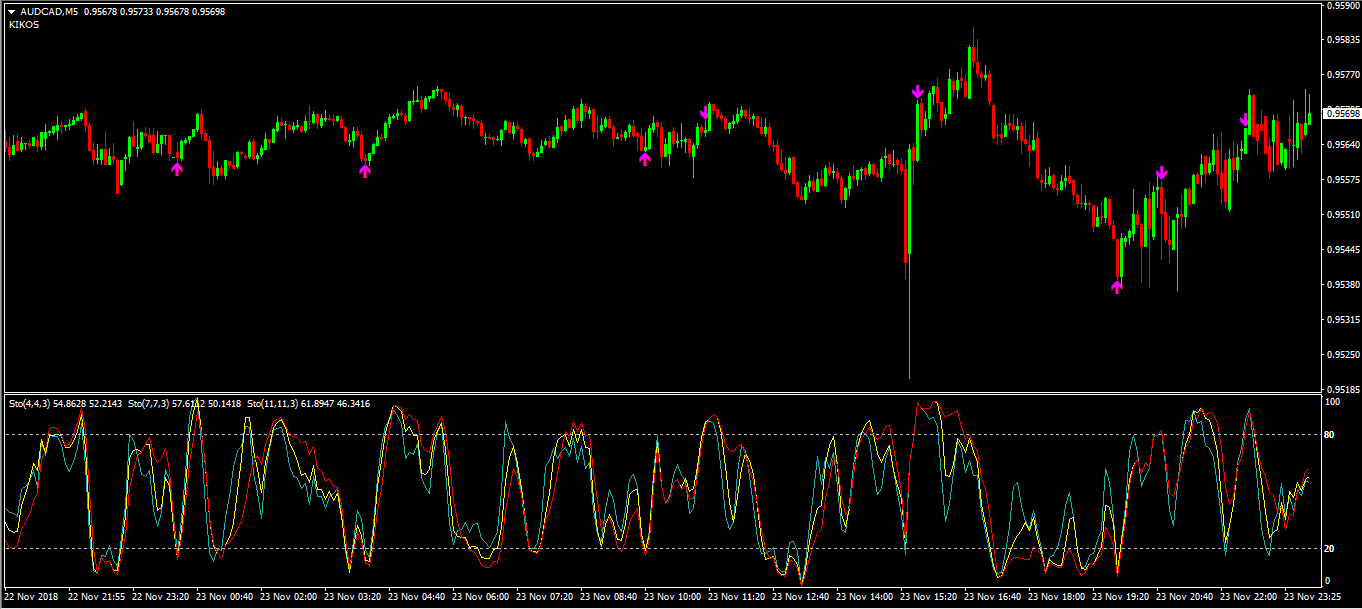Click the magenta down arrow above the spike candle
The image size is (1362, 609).
tap(918, 92)
